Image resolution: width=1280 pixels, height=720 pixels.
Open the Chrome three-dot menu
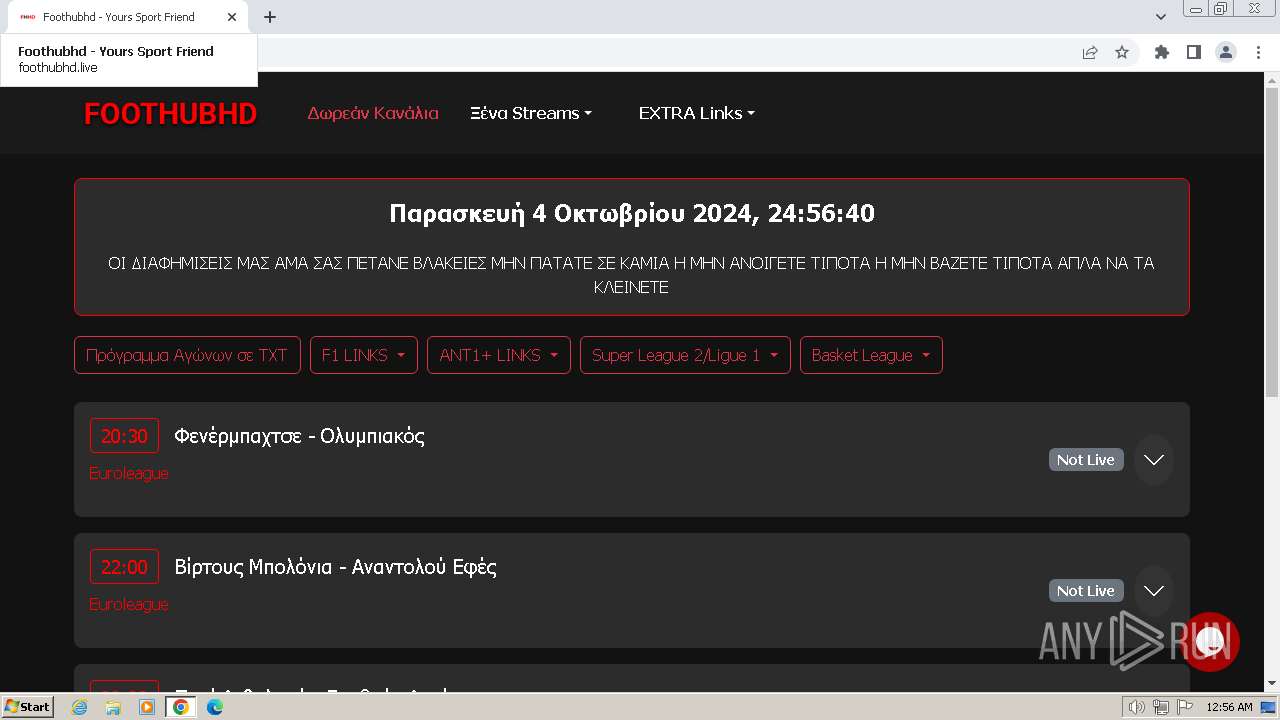1256,52
